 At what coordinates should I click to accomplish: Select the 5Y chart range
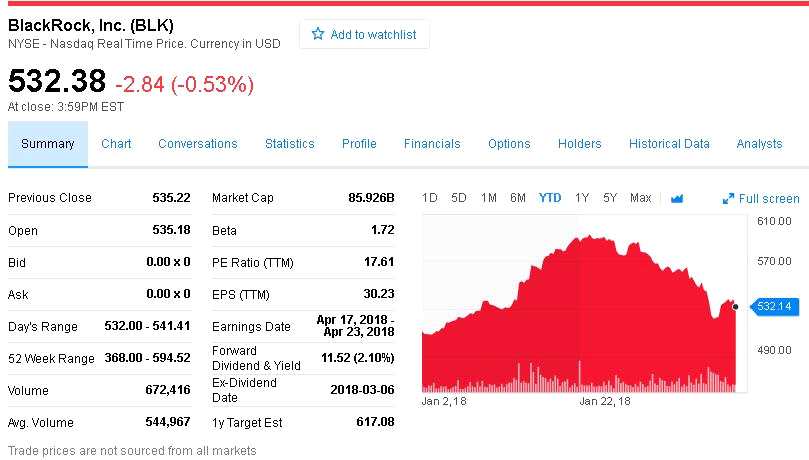[x=610, y=198]
